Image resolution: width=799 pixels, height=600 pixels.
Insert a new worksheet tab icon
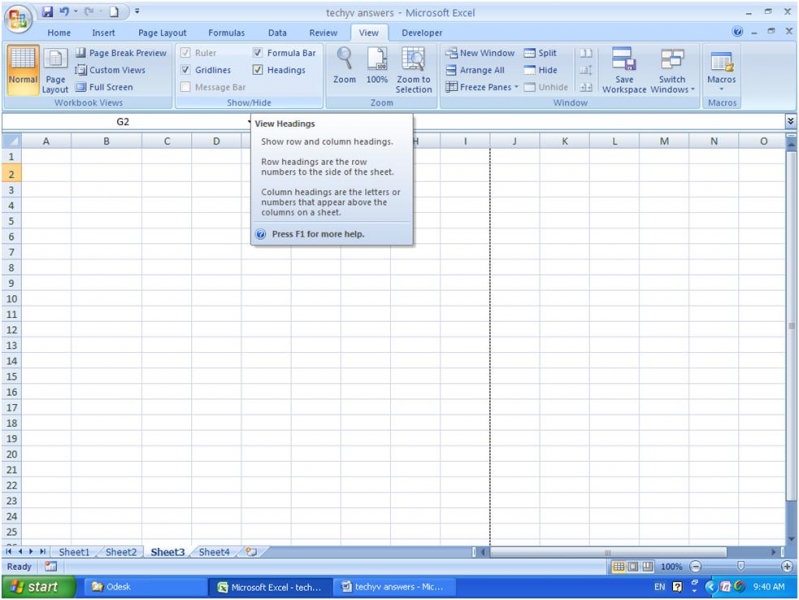[251, 552]
